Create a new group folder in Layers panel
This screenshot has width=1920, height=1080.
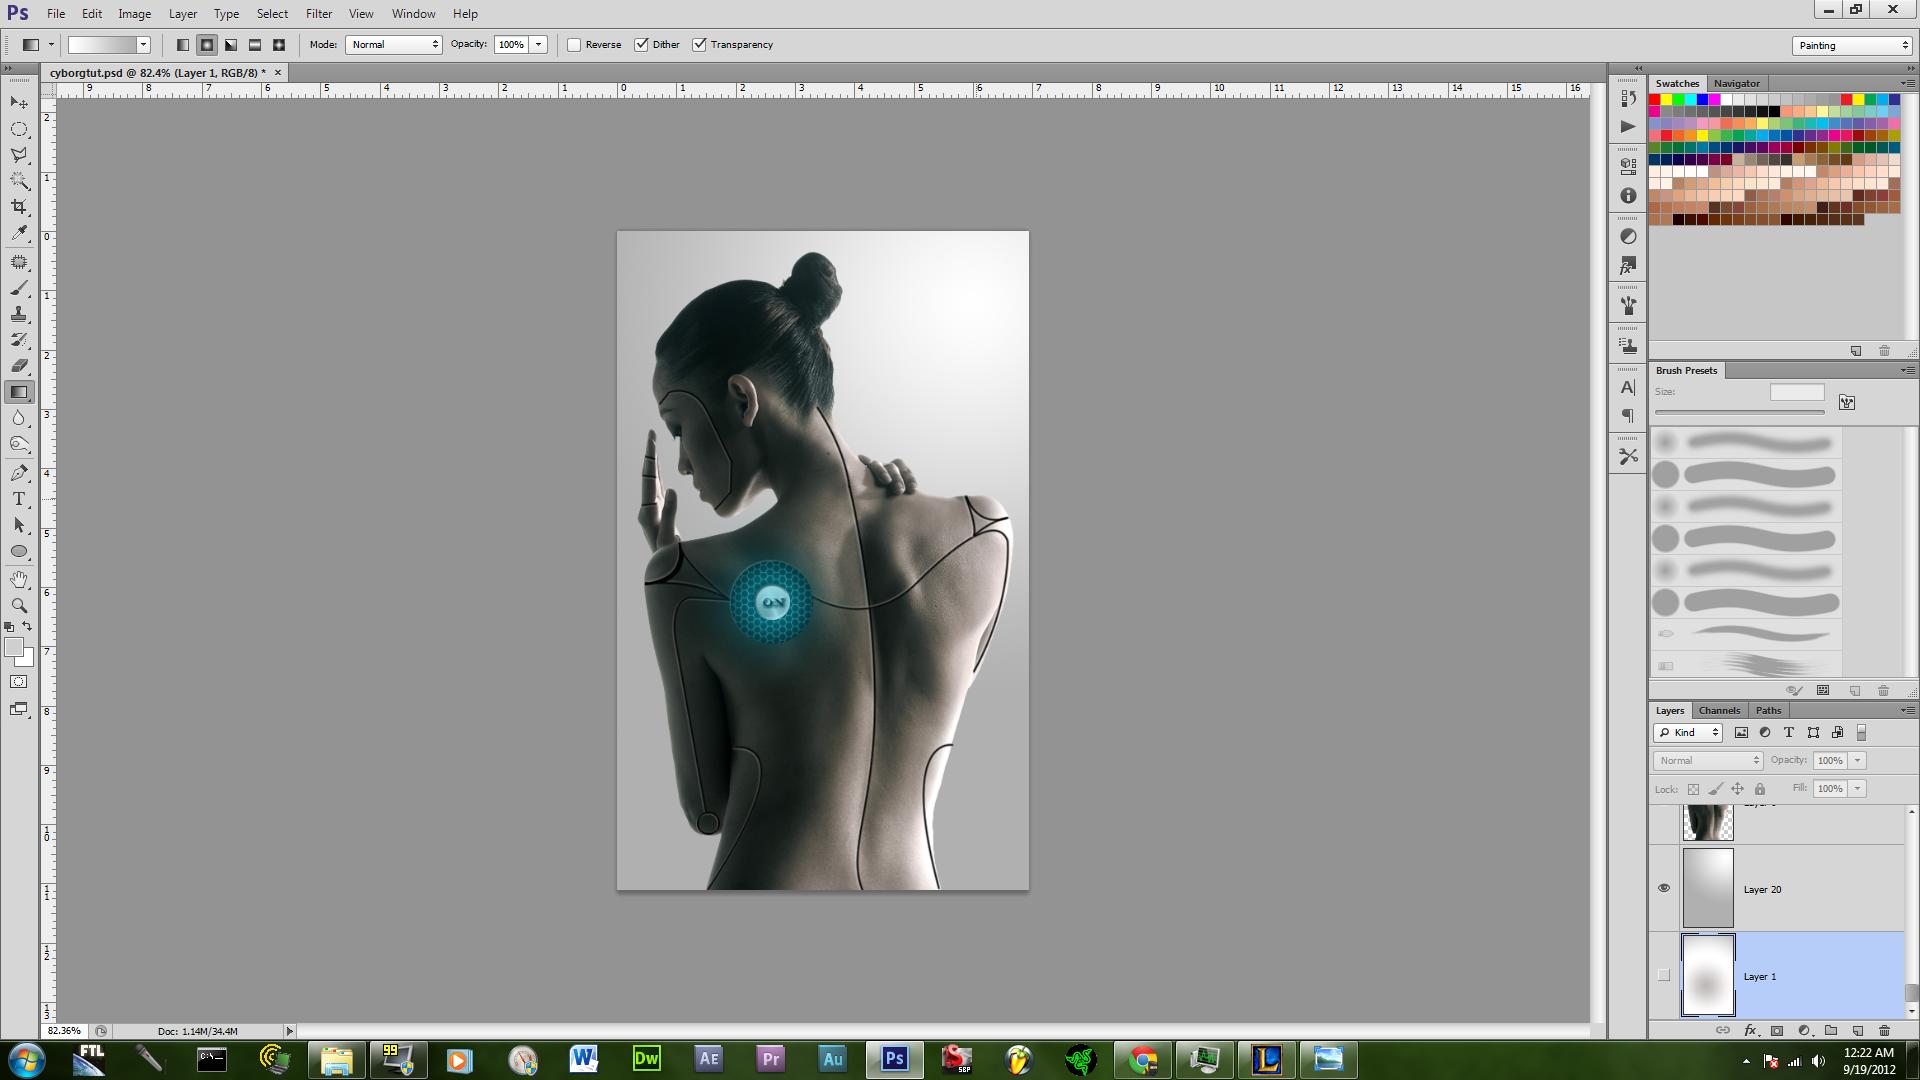1831,1030
